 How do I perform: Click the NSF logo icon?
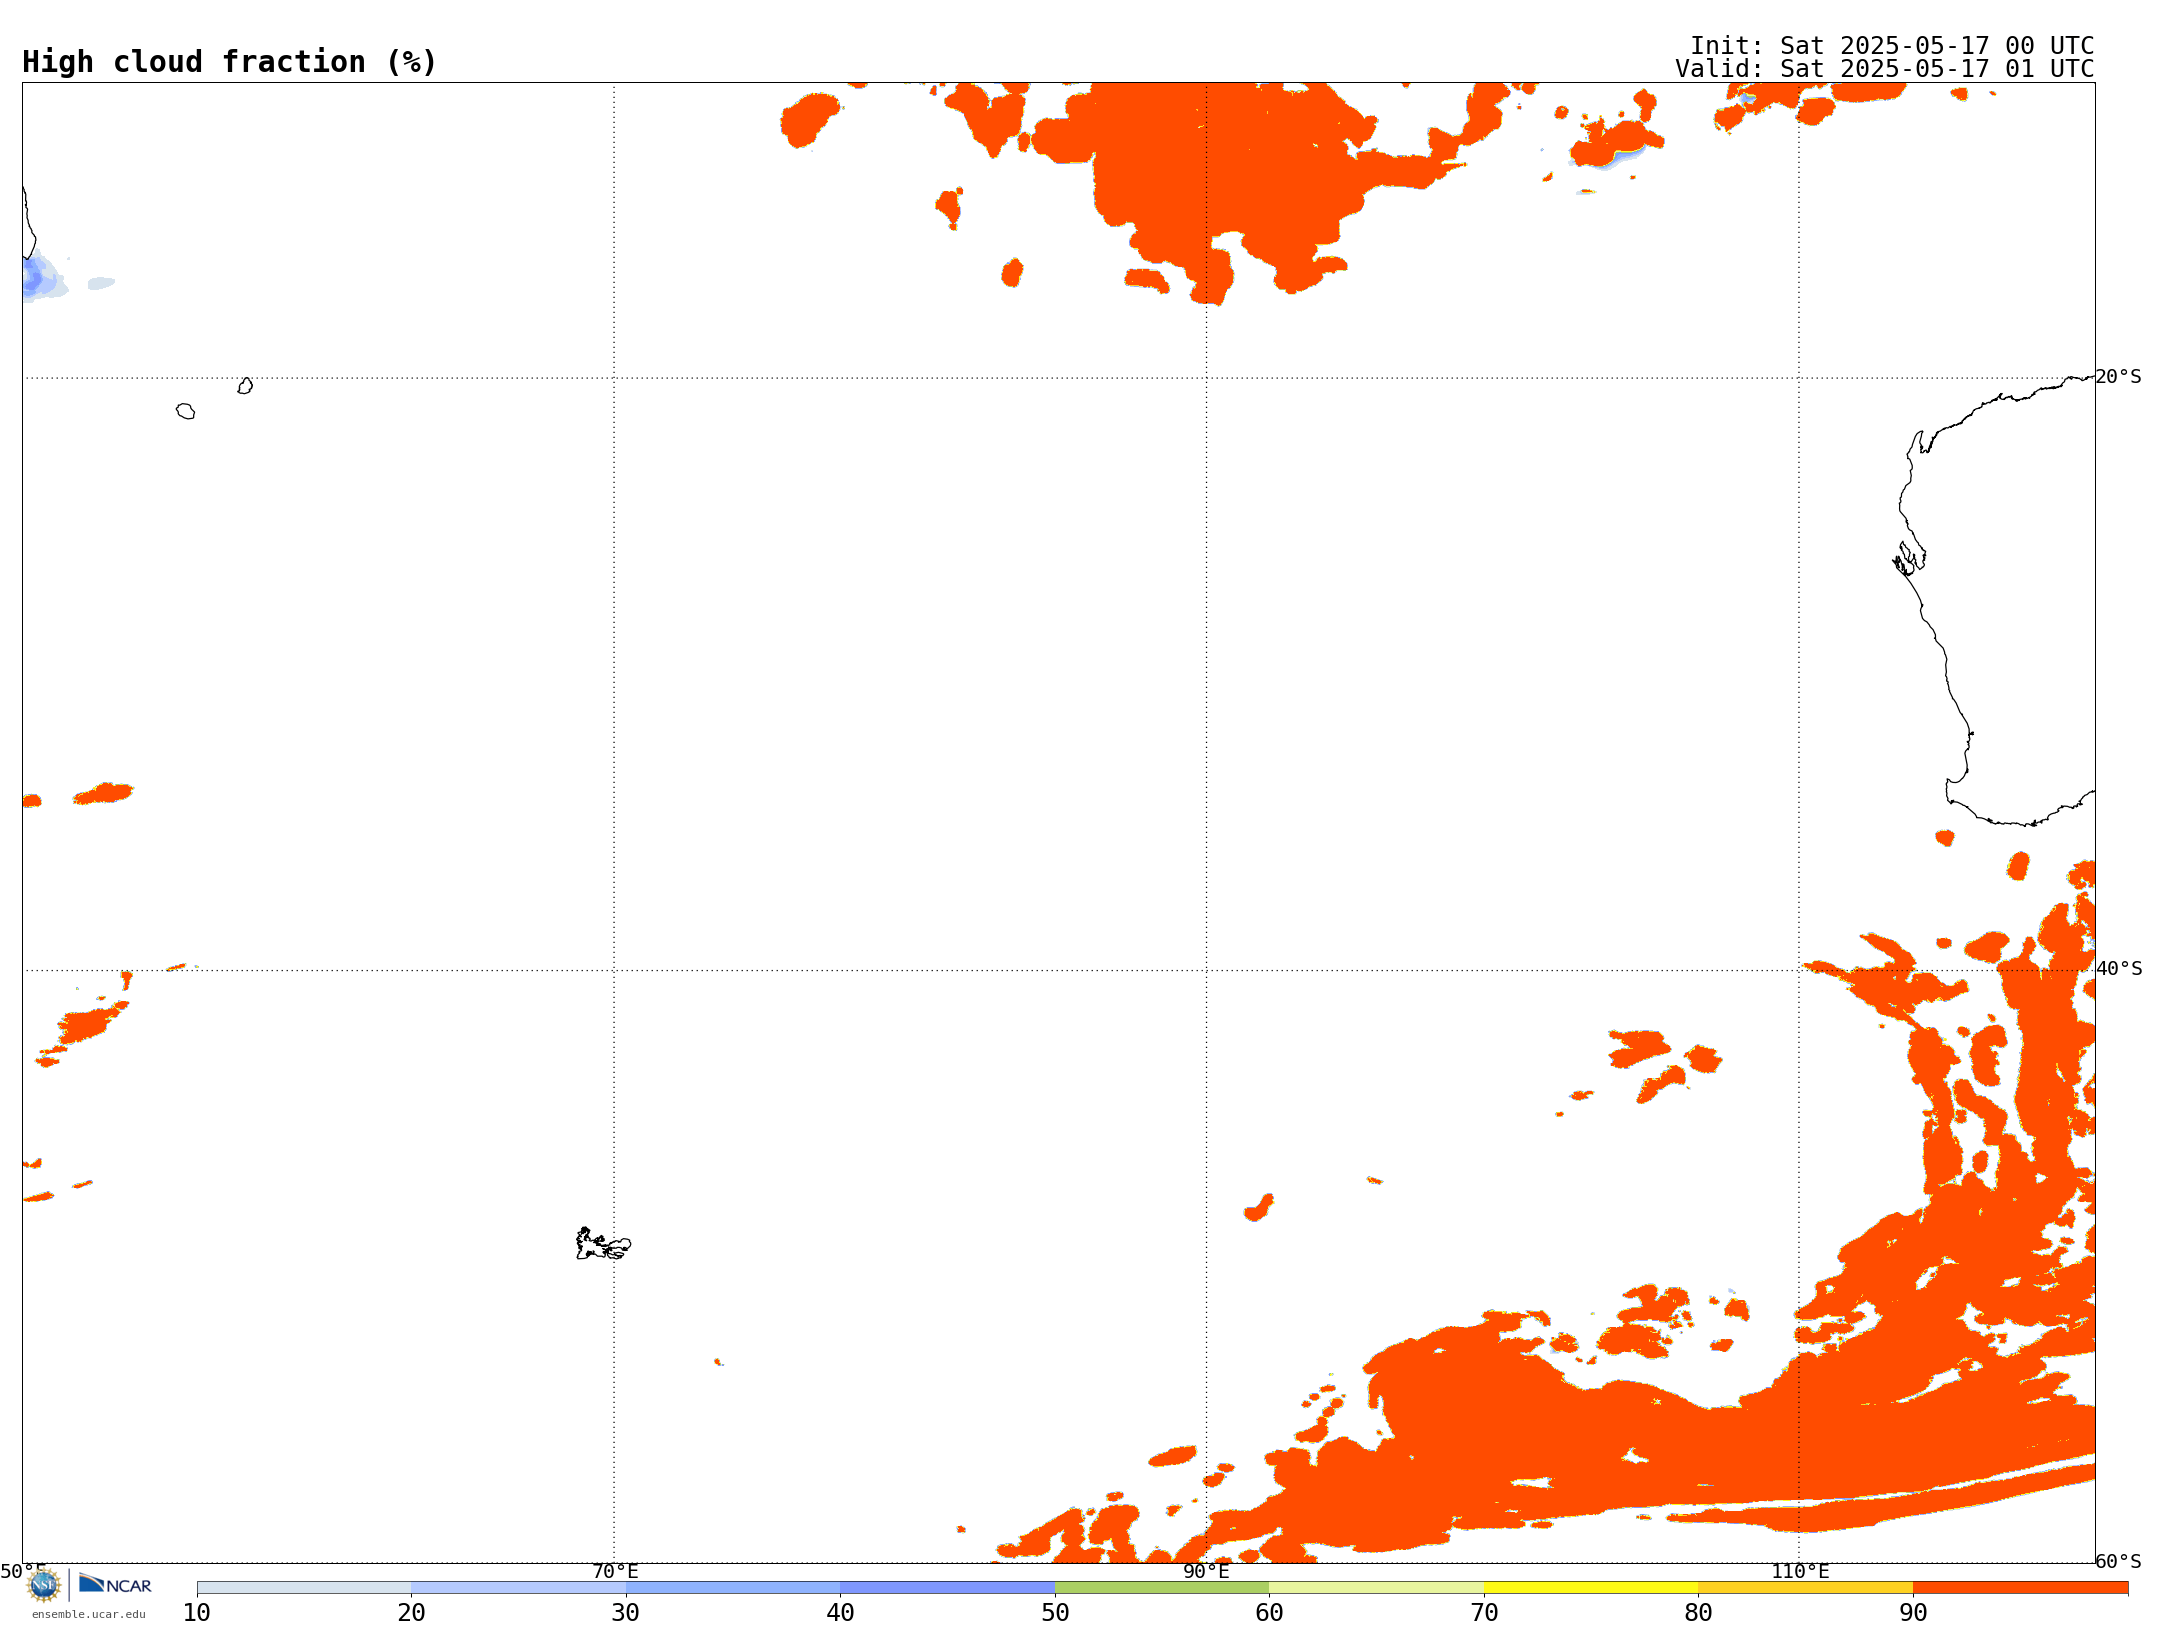click(x=44, y=1585)
